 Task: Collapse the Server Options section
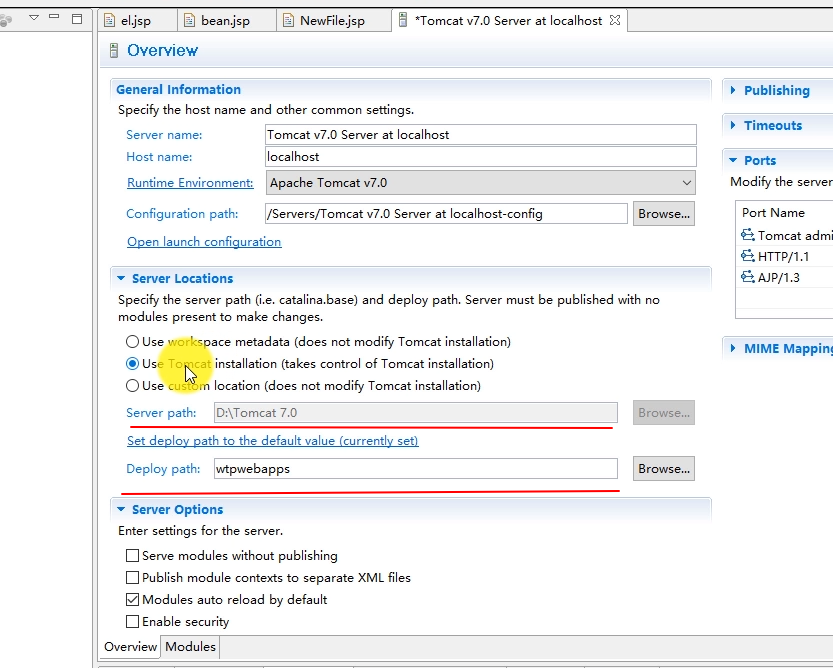pos(121,510)
